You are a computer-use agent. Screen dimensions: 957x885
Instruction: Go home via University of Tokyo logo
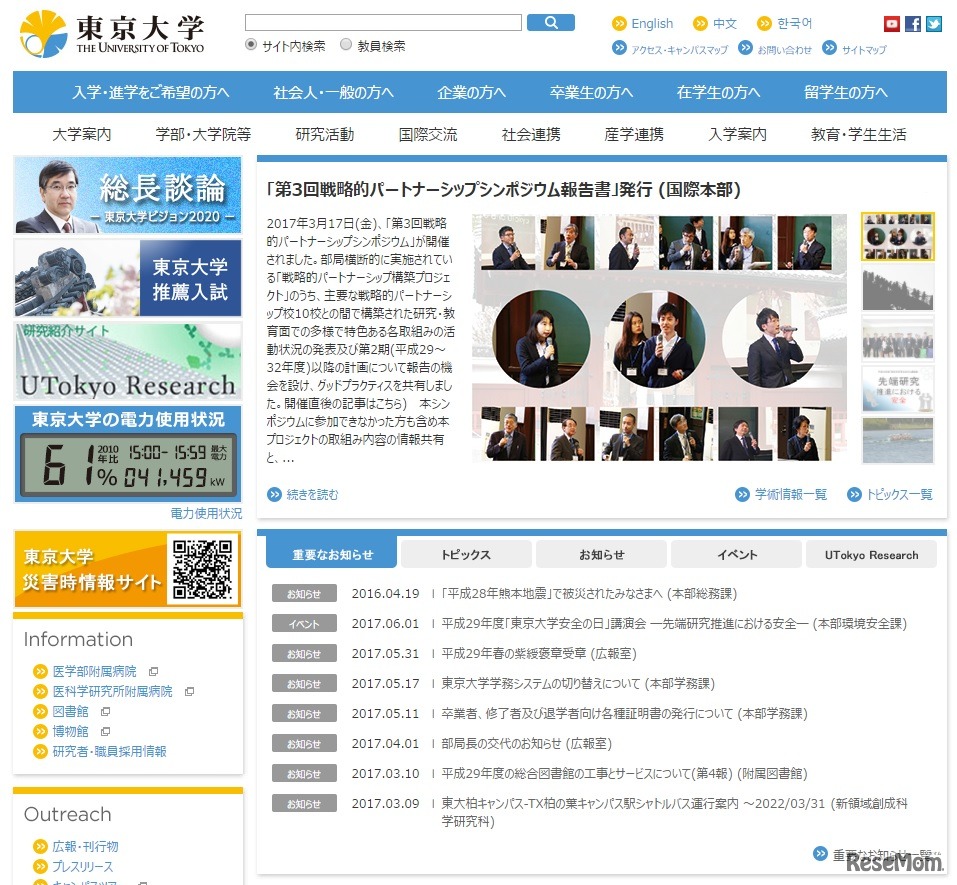point(112,34)
